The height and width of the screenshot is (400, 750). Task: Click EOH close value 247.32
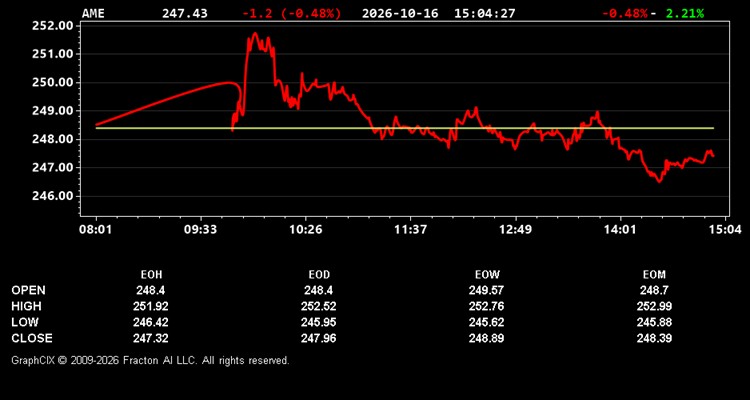[x=151, y=338]
